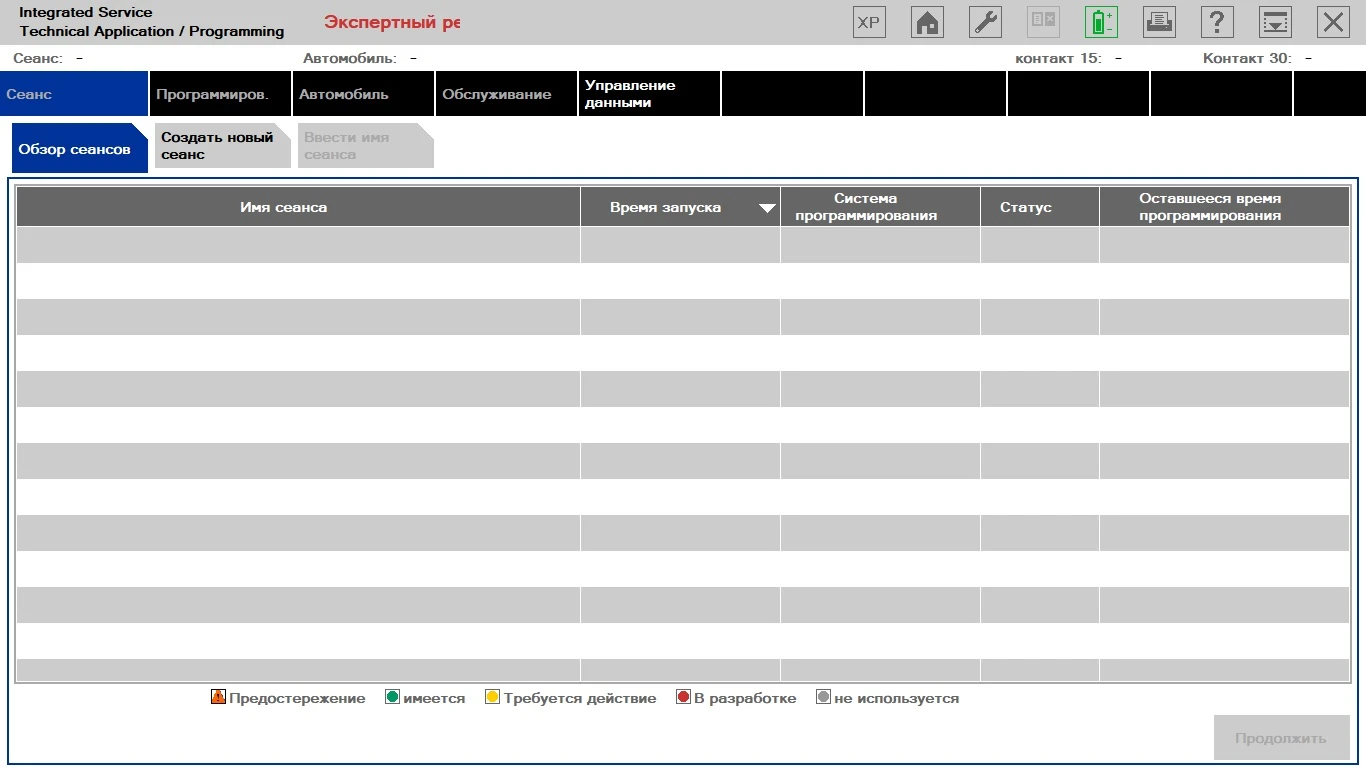This screenshot has width=1366, height=768.
Task: Click the Продолжить button
Action: tap(1281, 738)
